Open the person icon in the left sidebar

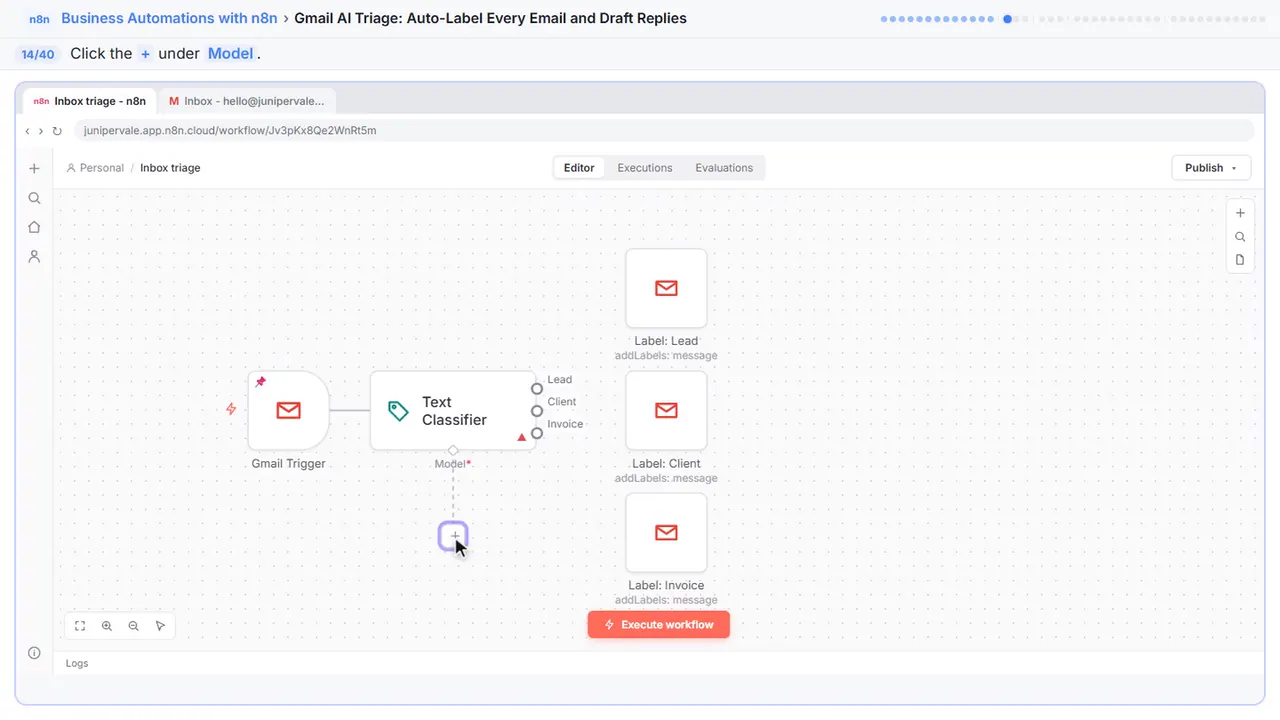34,256
